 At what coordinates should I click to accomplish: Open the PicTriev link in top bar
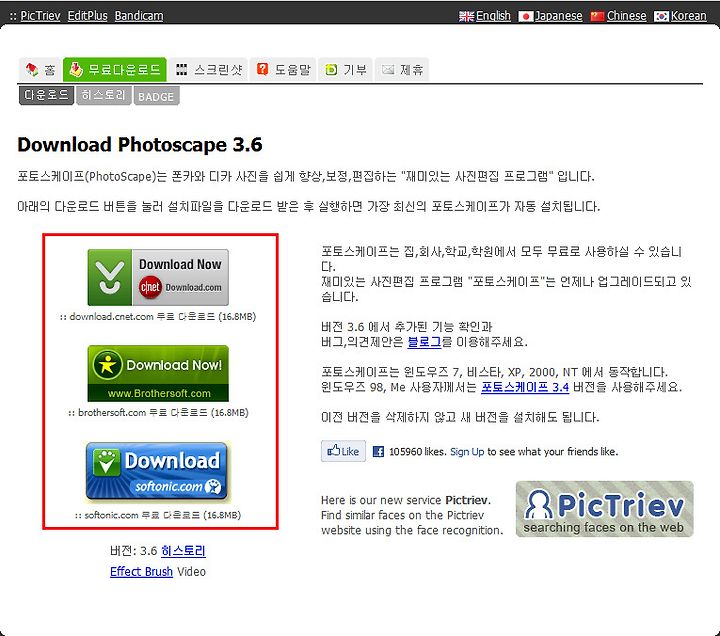point(40,16)
